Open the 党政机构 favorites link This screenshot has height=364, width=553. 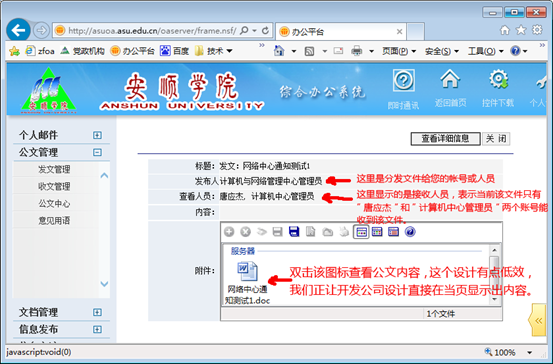tap(83, 51)
